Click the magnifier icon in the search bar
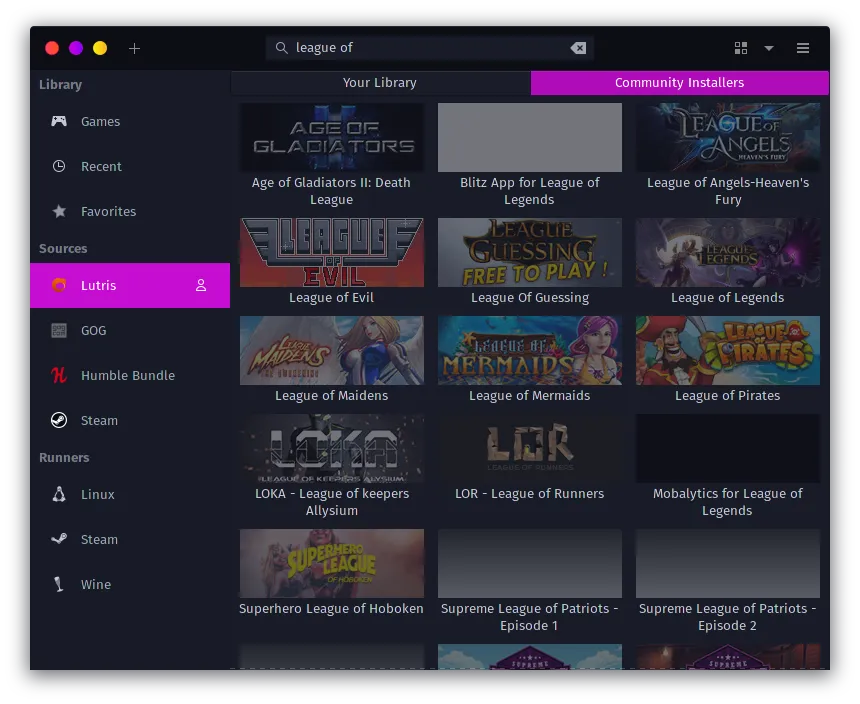The height and width of the screenshot is (704, 860). click(x=281, y=48)
